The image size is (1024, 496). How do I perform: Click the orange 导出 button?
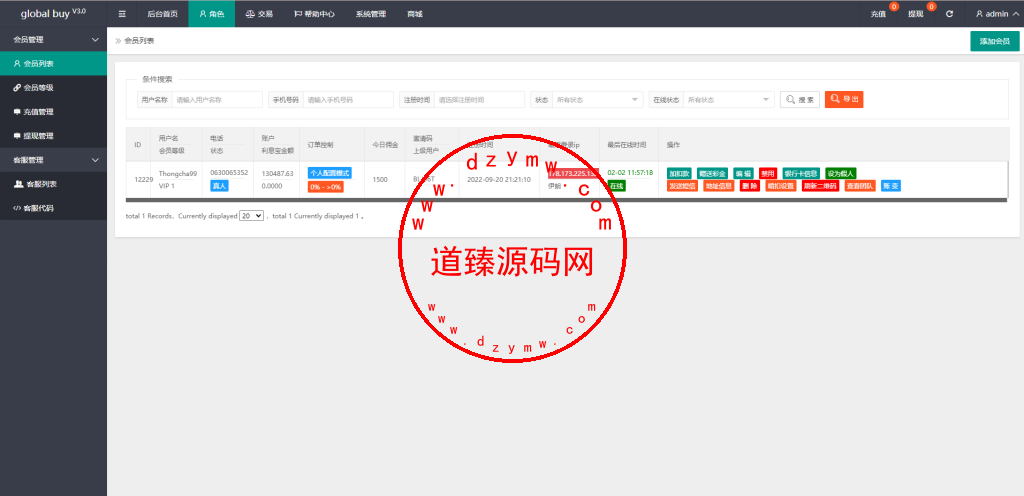(x=844, y=99)
